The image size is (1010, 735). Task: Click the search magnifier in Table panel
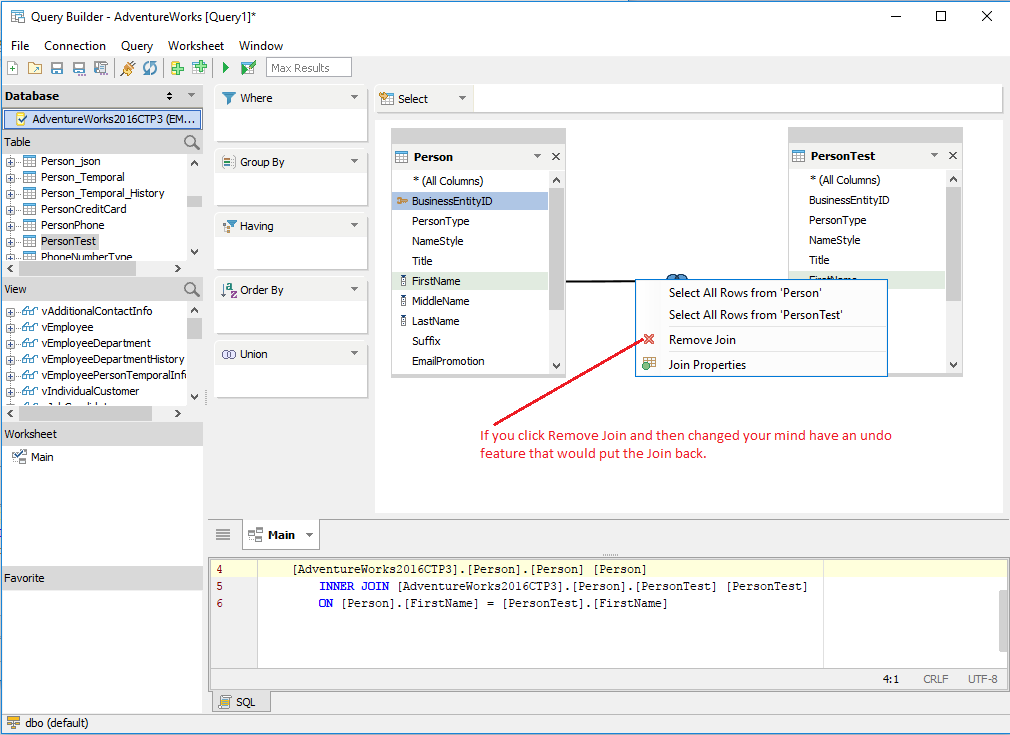(x=192, y=143)
